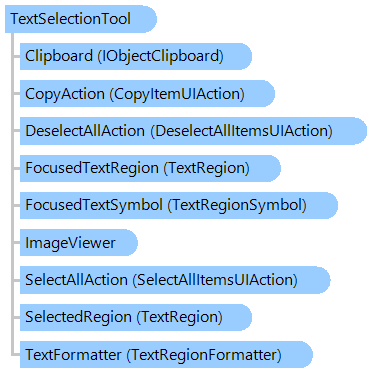
Task: Open the ImageViewer node
Action: (x=79, y=243)
